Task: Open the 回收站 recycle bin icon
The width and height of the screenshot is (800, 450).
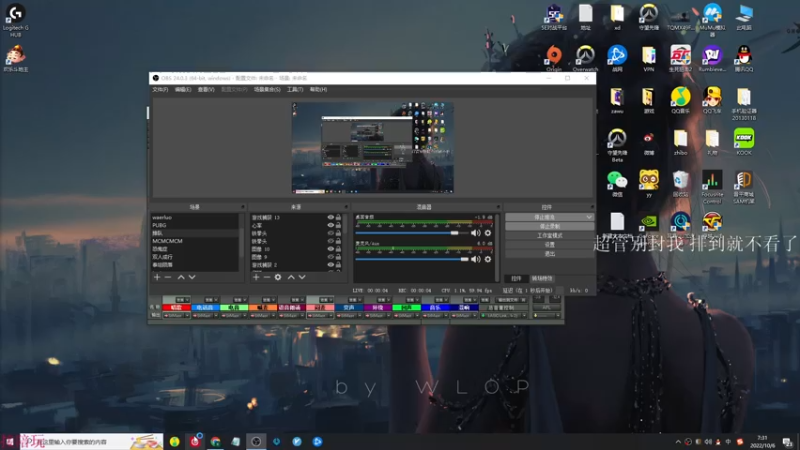Action: tap(680, 183)
